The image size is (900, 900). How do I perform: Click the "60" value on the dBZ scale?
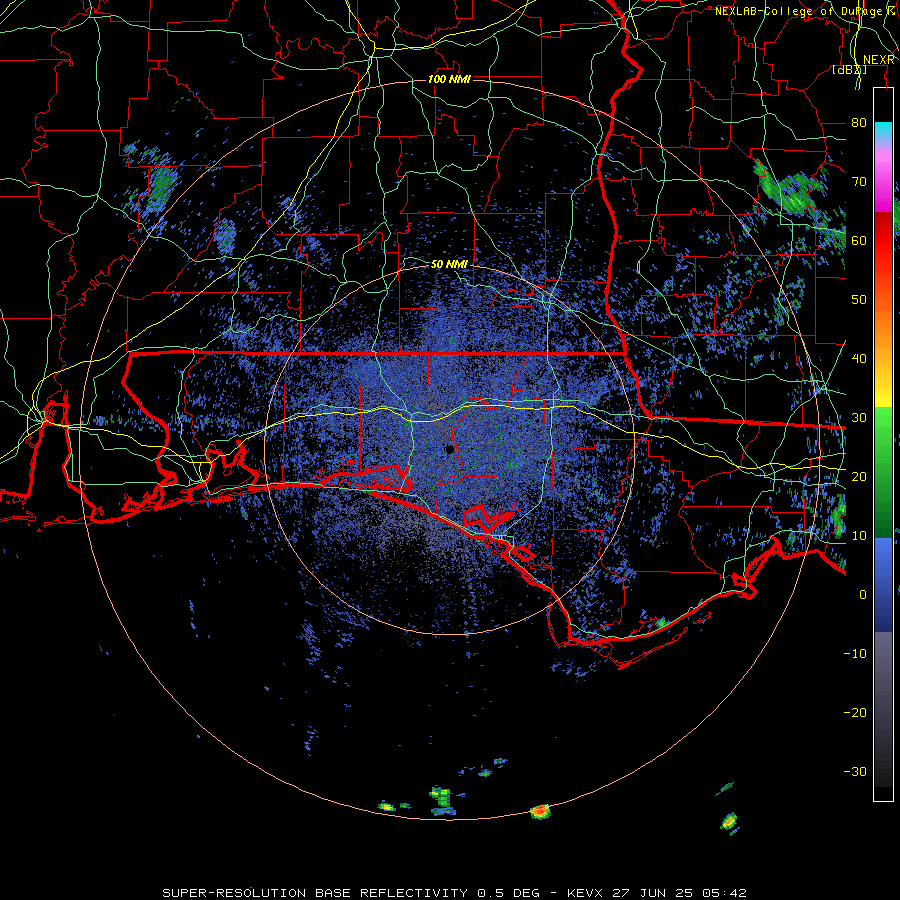[859, 240]
